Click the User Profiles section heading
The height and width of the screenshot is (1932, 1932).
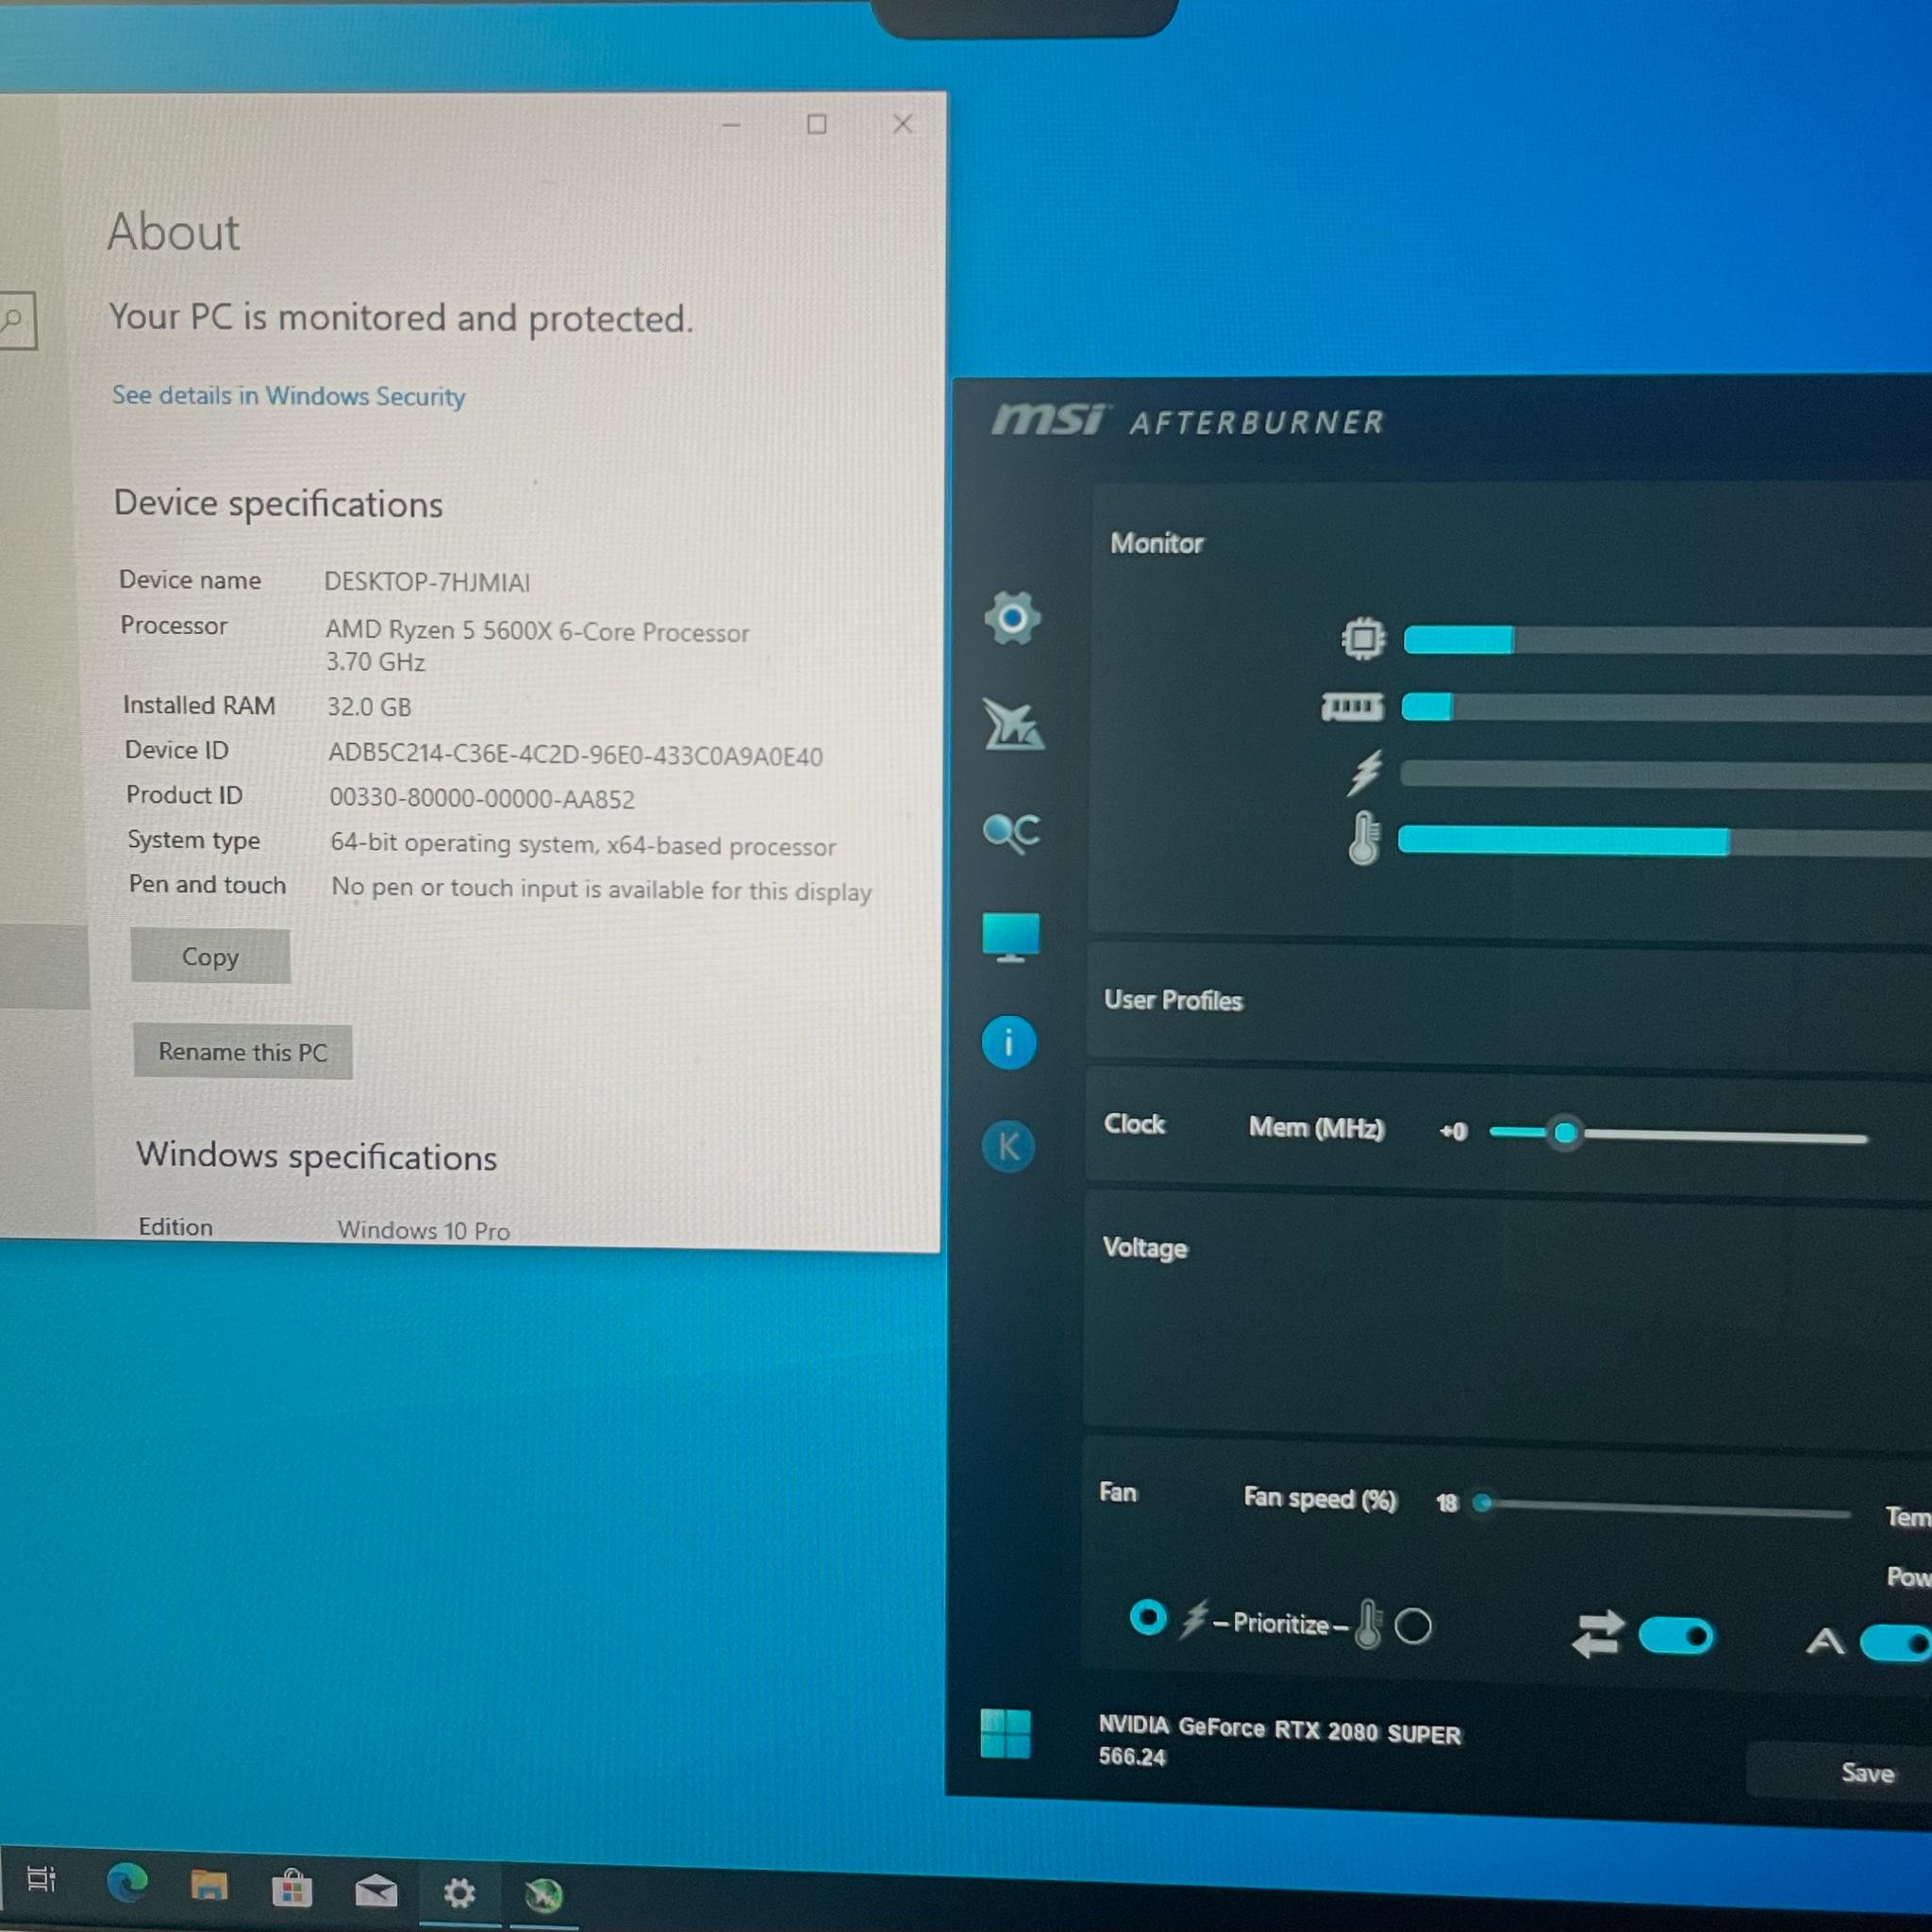pyautogui.click(x=1173, y=1000)
